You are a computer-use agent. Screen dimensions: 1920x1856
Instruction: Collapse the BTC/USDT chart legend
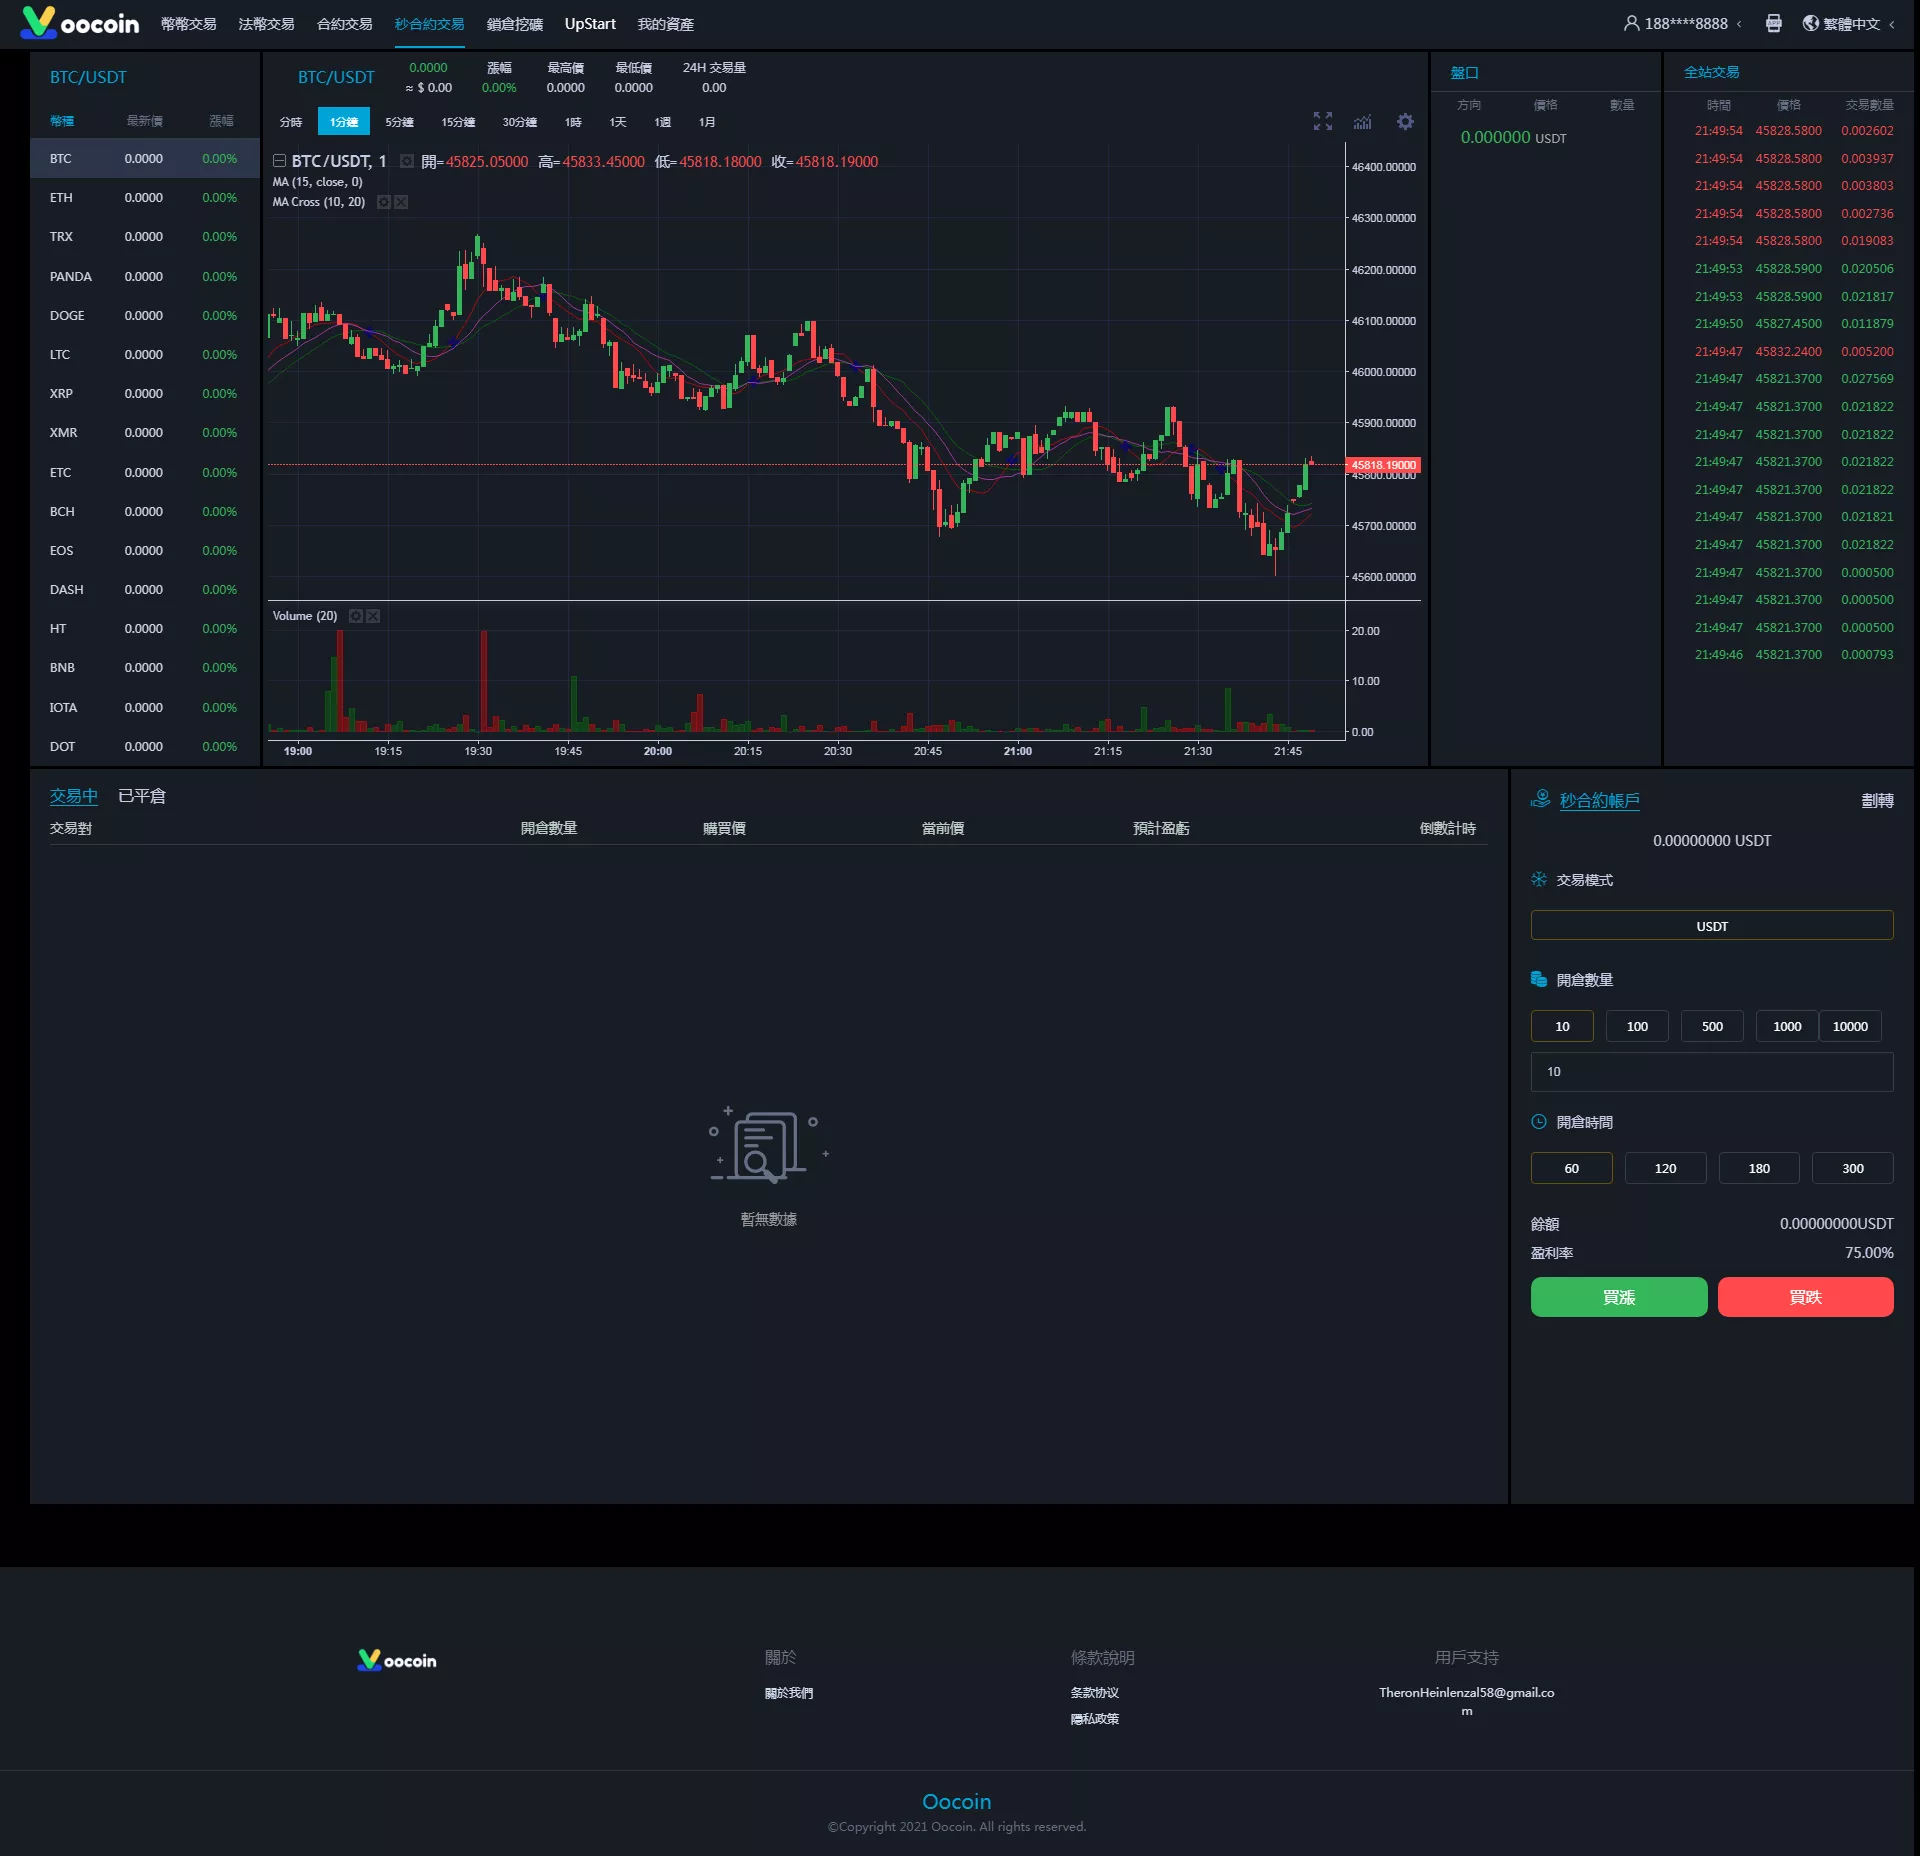280,162
